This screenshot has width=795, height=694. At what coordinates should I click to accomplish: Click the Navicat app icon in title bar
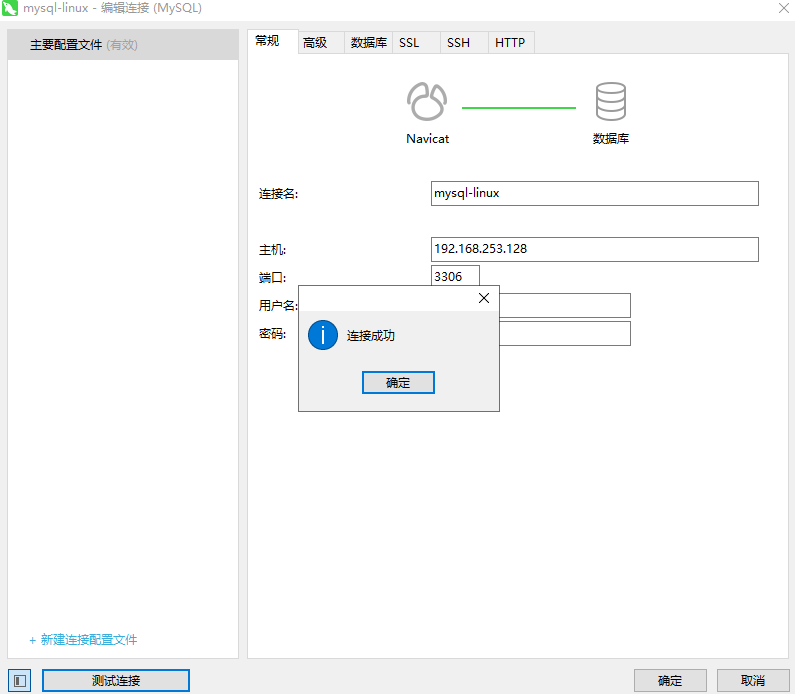pyautogui.click(x=10, y=8)
